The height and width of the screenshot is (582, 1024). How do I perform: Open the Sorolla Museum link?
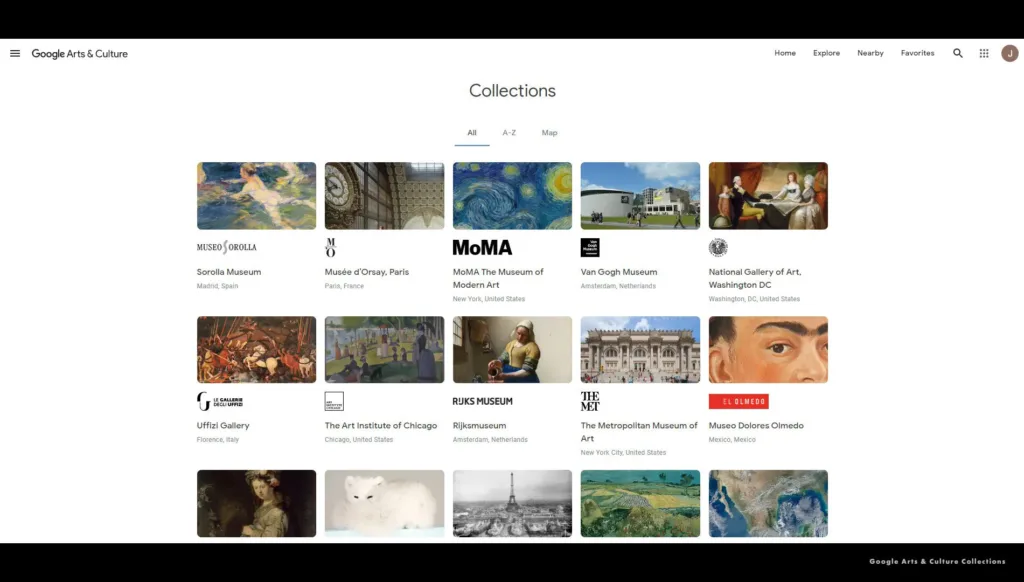click(x=229, y=272)
